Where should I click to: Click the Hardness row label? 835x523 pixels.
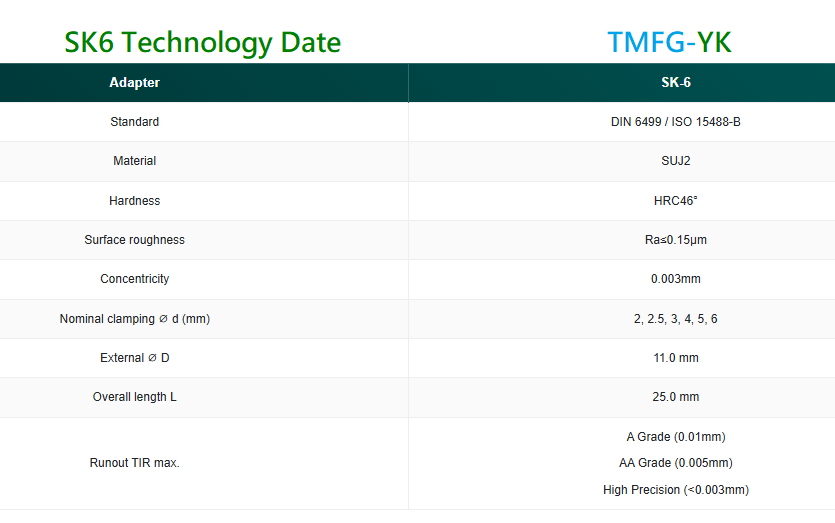coord(134,201)
